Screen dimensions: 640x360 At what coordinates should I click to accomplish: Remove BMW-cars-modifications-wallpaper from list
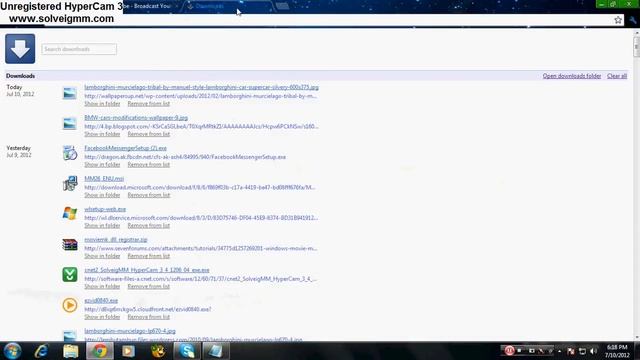point(149,134)
